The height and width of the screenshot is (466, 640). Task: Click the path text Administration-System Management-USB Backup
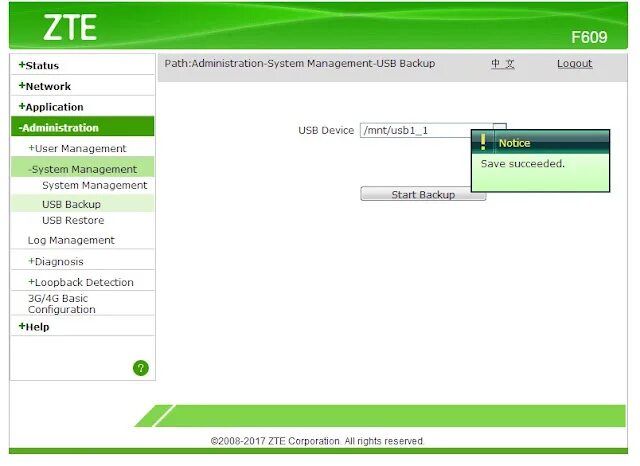click(300, 64)
